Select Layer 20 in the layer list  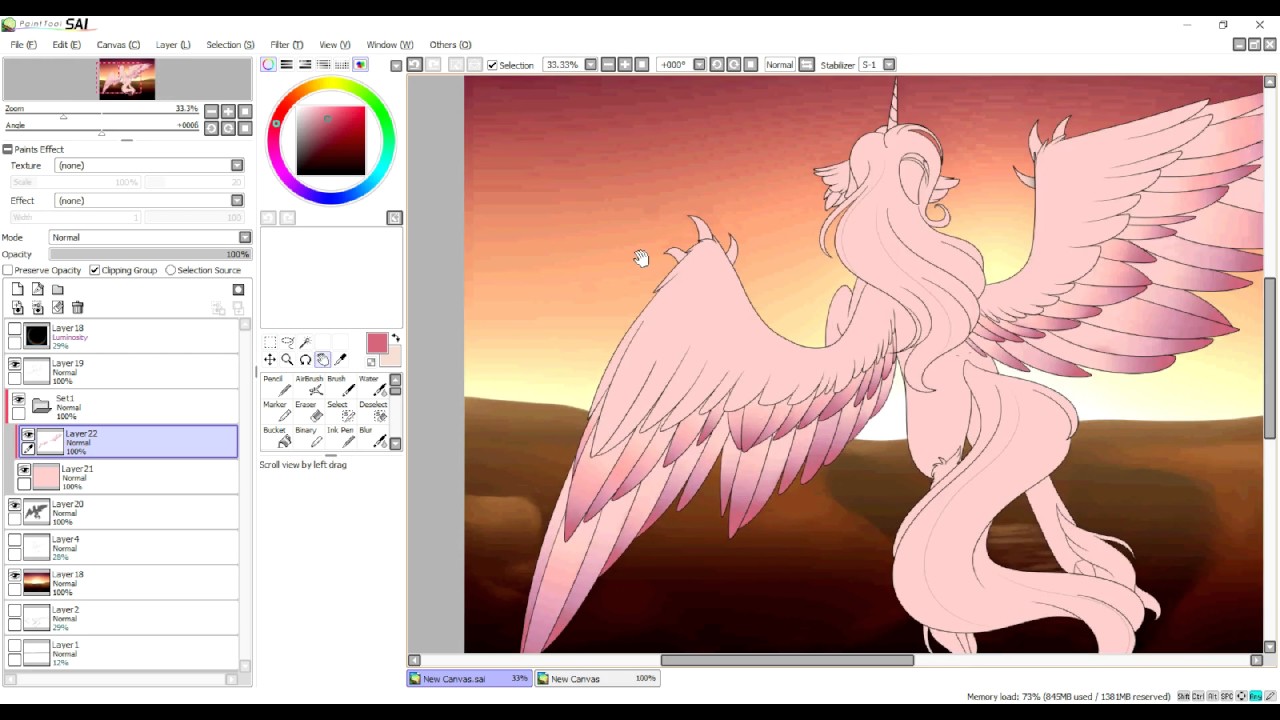127,512
